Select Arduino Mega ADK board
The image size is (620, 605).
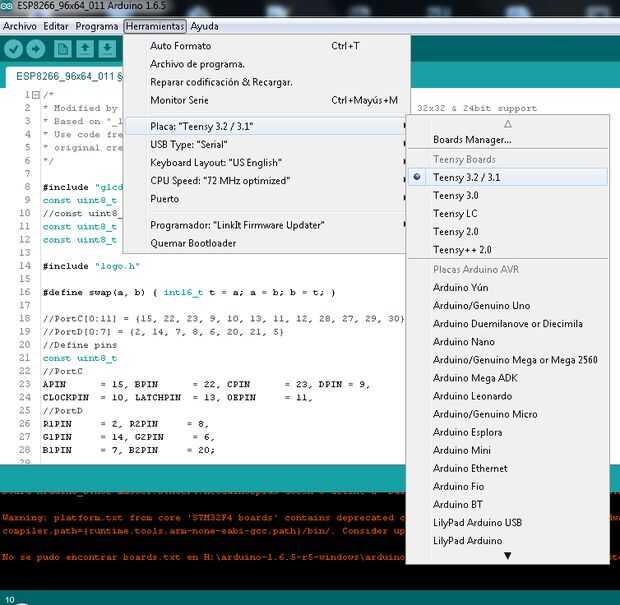pos(508,378)
